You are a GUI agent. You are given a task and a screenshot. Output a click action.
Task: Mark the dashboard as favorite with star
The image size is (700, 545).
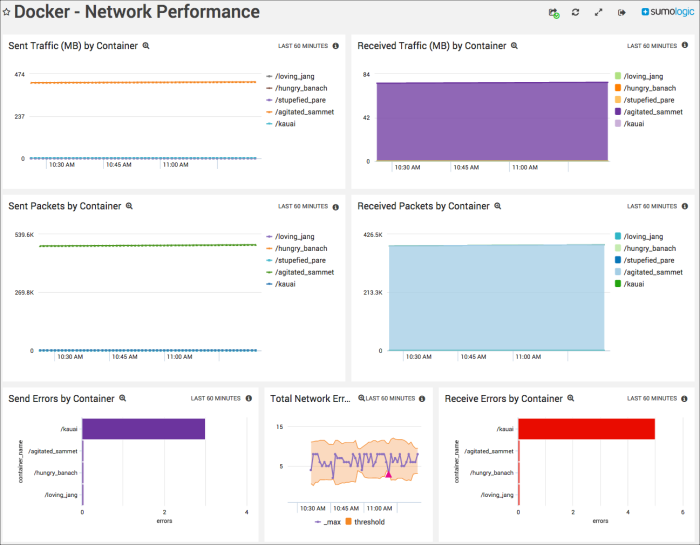coord(7,13)
